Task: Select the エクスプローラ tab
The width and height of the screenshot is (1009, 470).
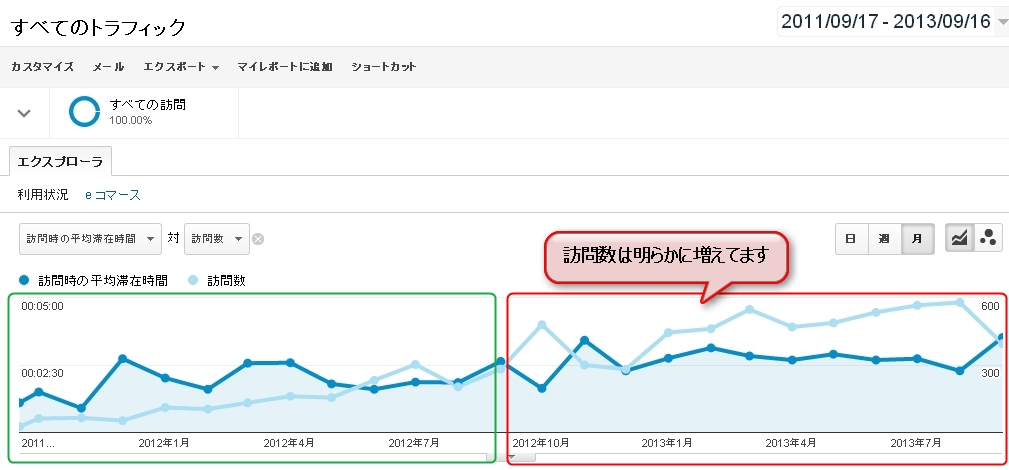Action: (x=60, y=161)
